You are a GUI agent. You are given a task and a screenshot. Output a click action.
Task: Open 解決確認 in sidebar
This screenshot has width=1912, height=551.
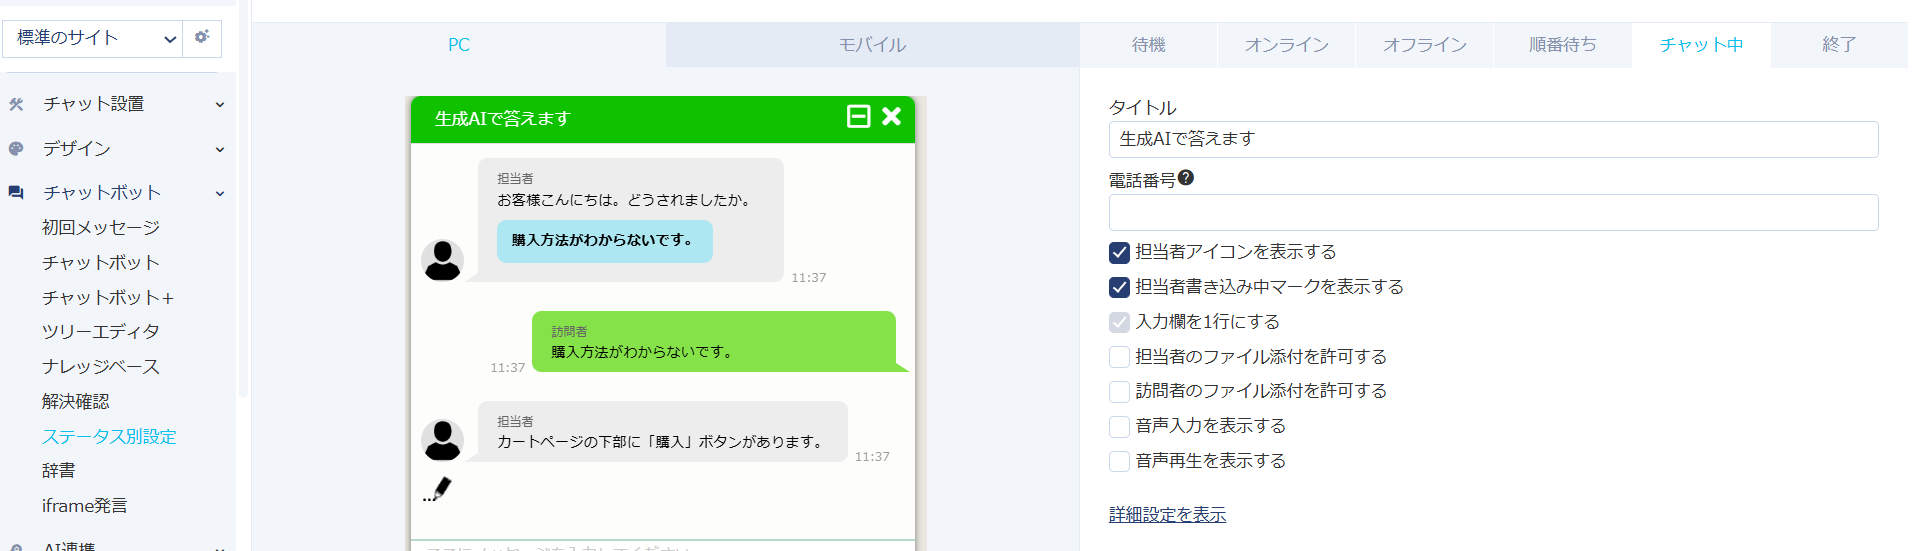click(x=76, y=402)
